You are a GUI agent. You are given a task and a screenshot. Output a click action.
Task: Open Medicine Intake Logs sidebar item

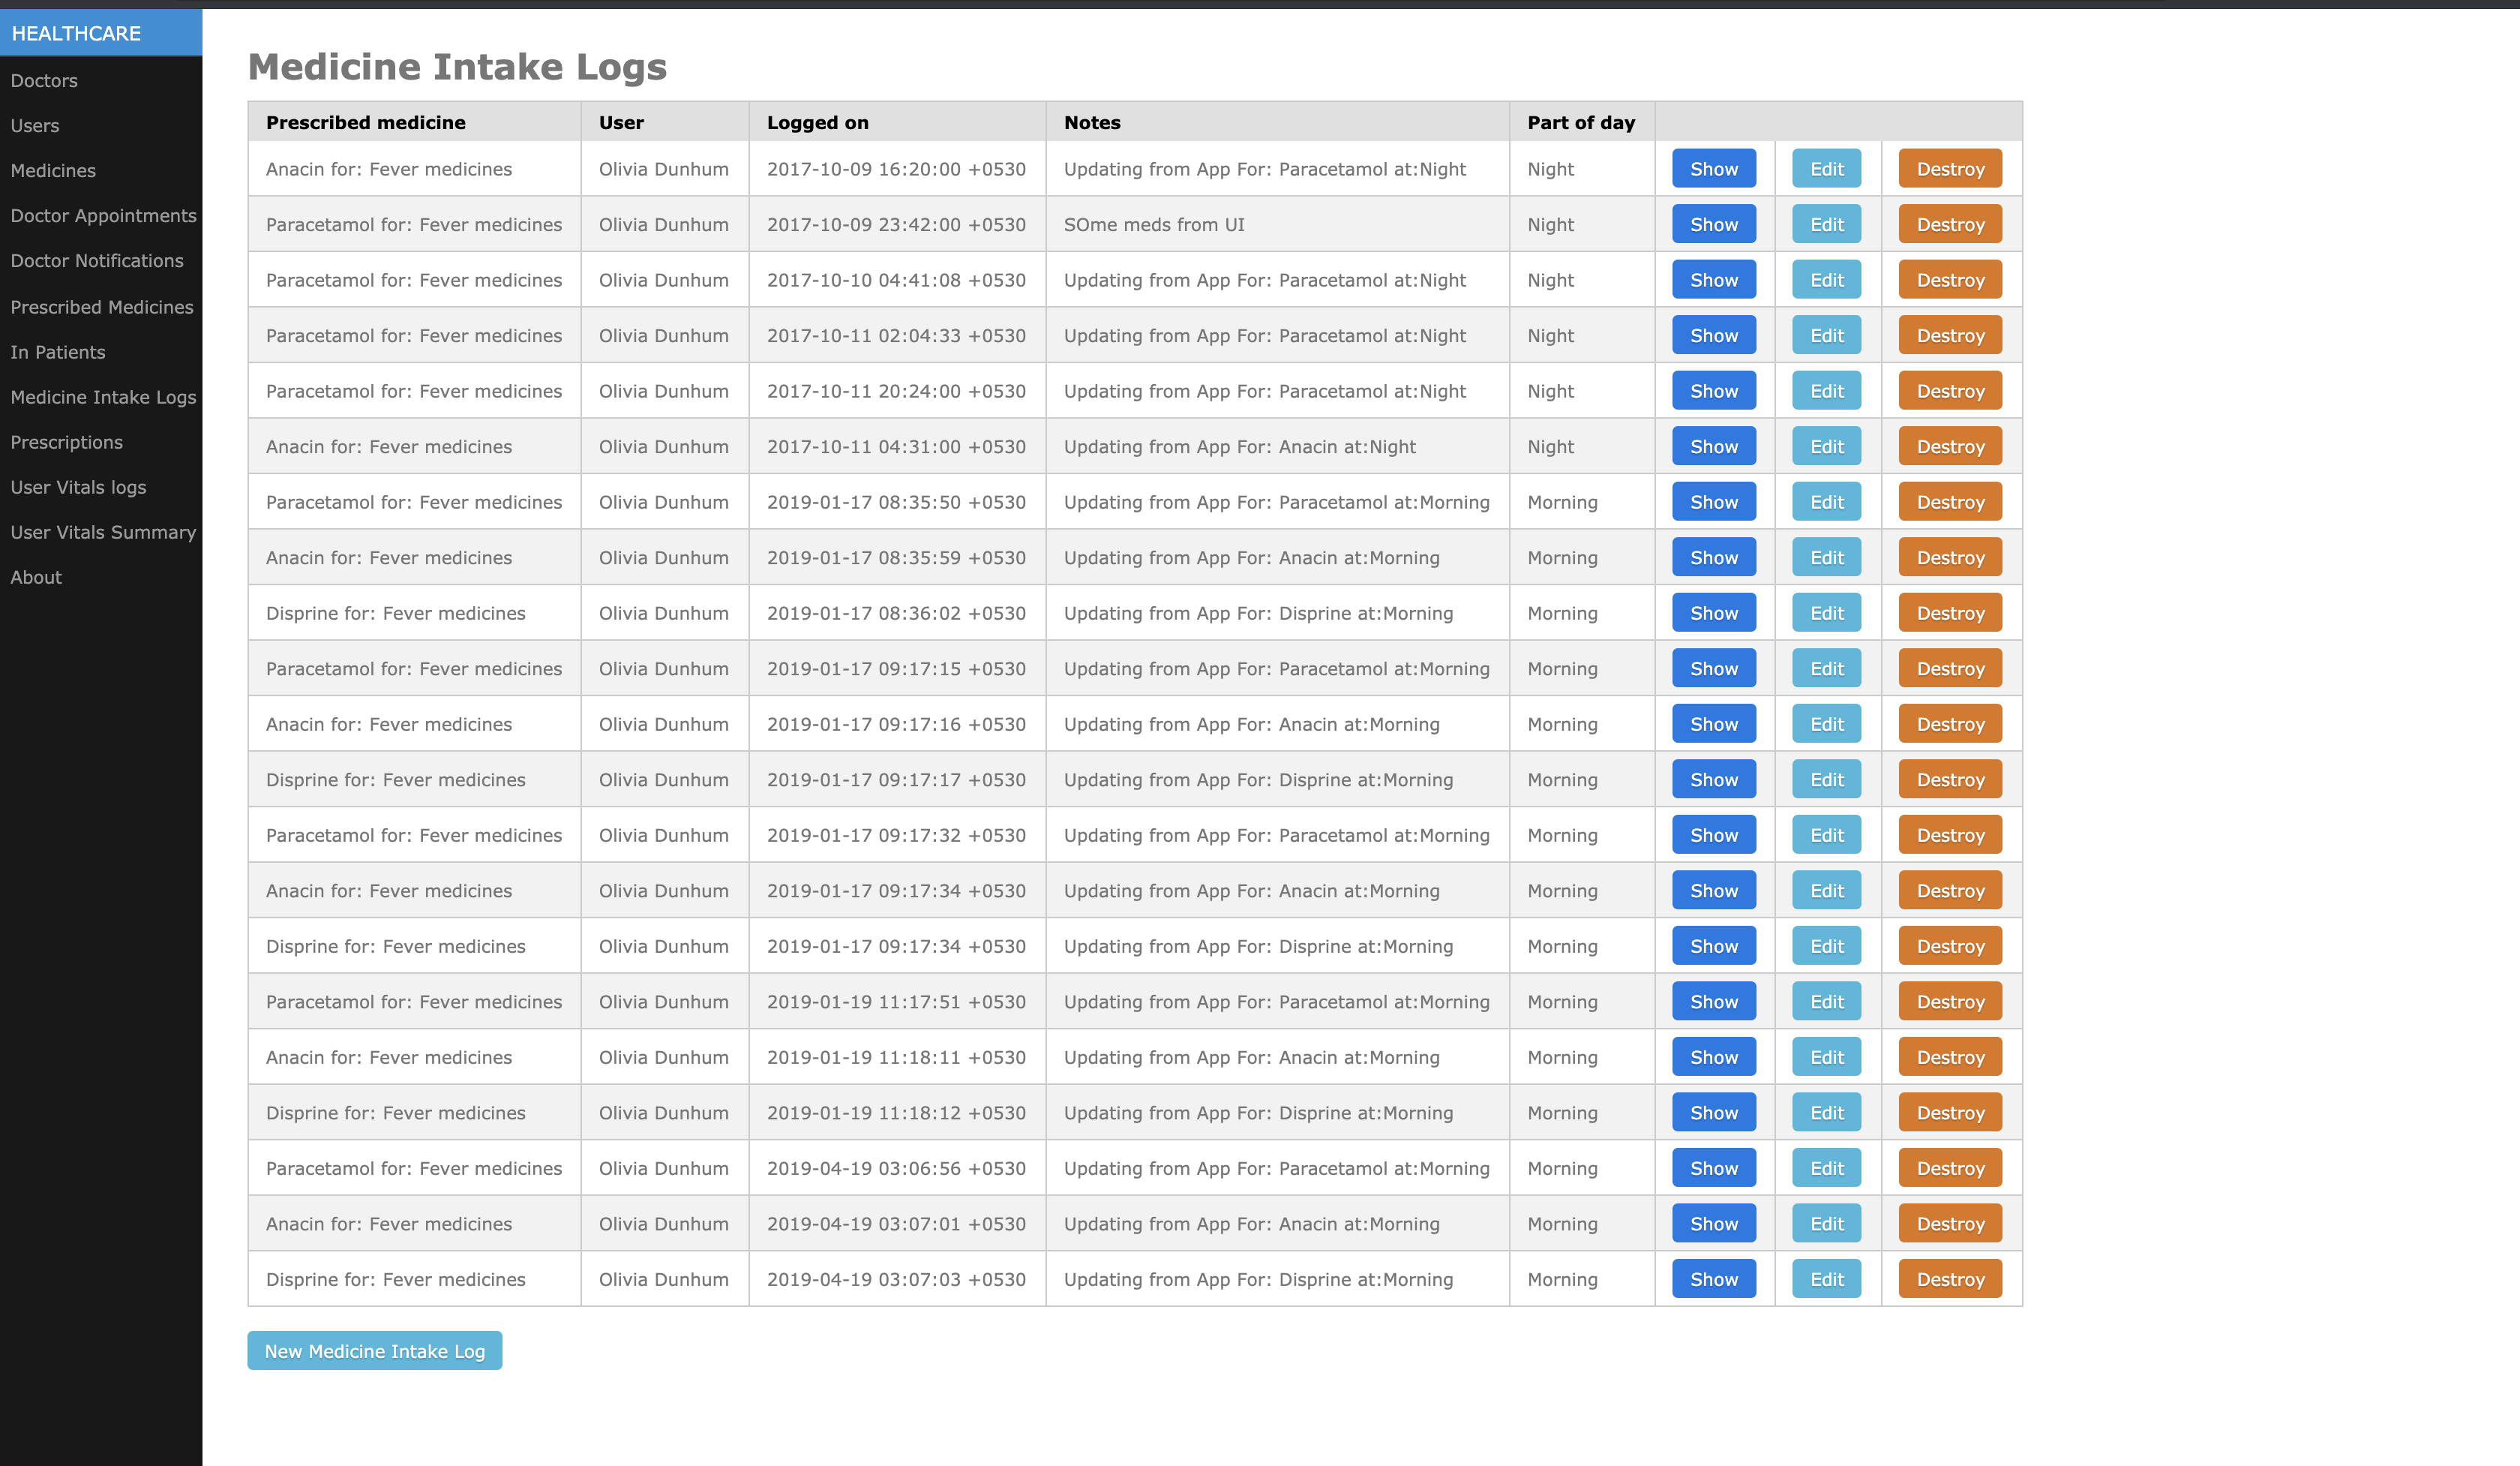103,397
